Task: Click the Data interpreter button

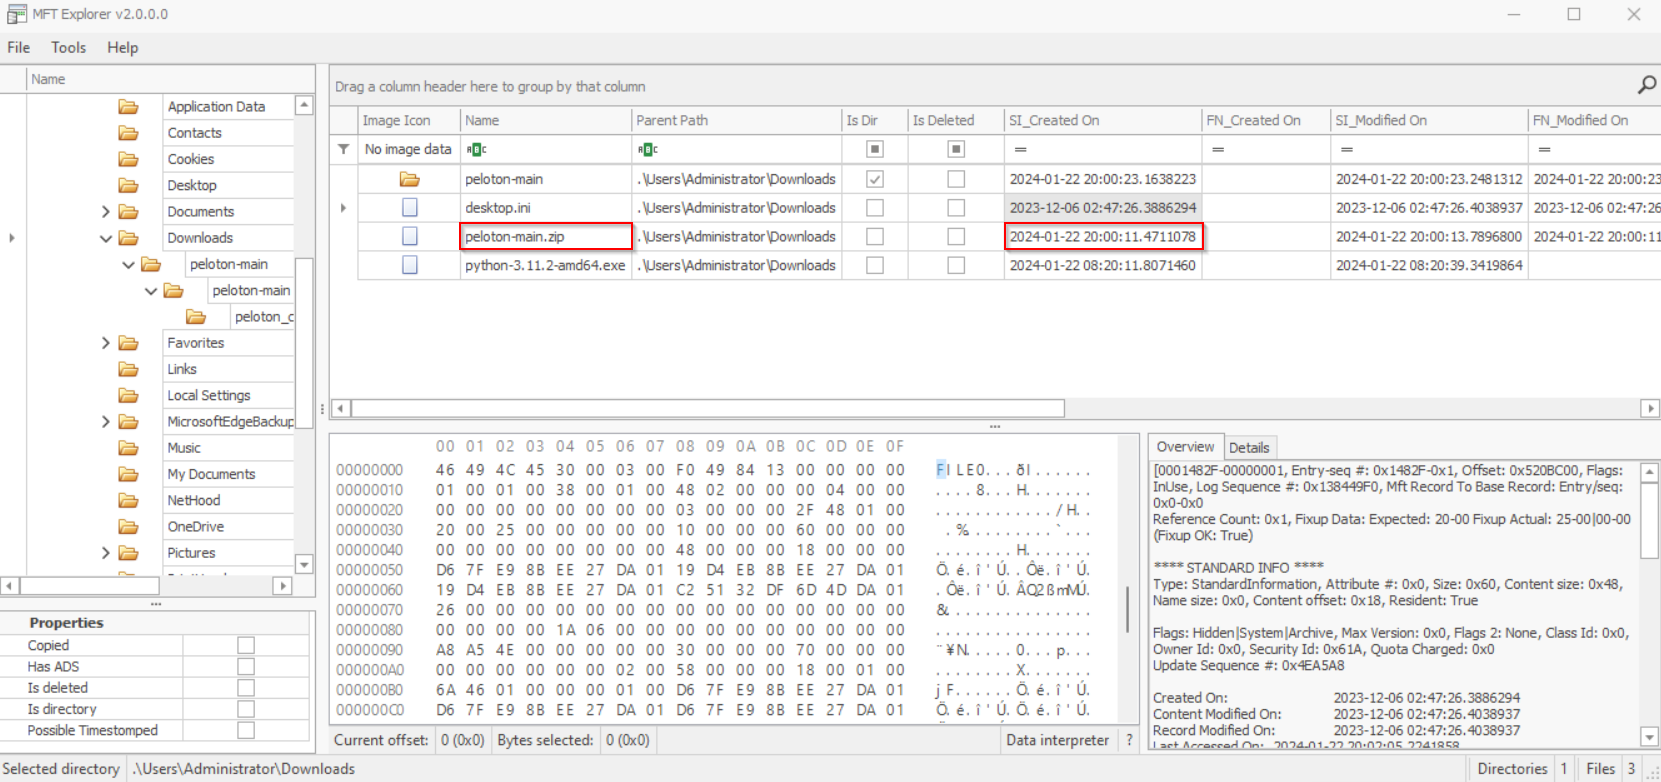Action: 1057,740
